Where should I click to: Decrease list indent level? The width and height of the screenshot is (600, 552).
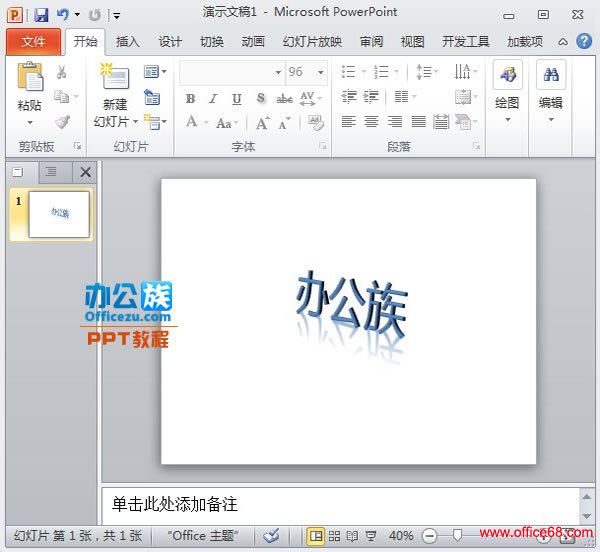[349, 96]
